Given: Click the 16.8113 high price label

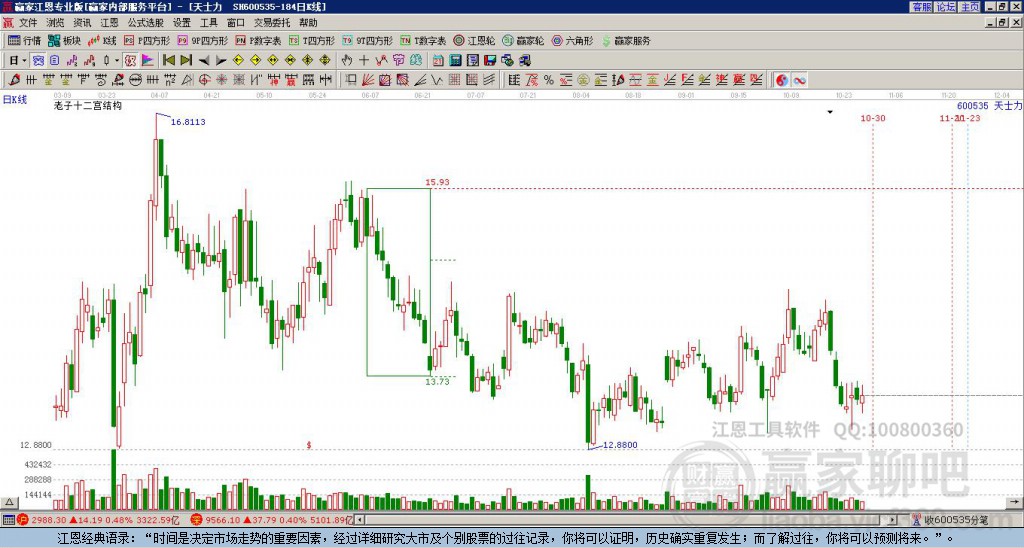Looking at the screenshot, I should click(188, 122).
